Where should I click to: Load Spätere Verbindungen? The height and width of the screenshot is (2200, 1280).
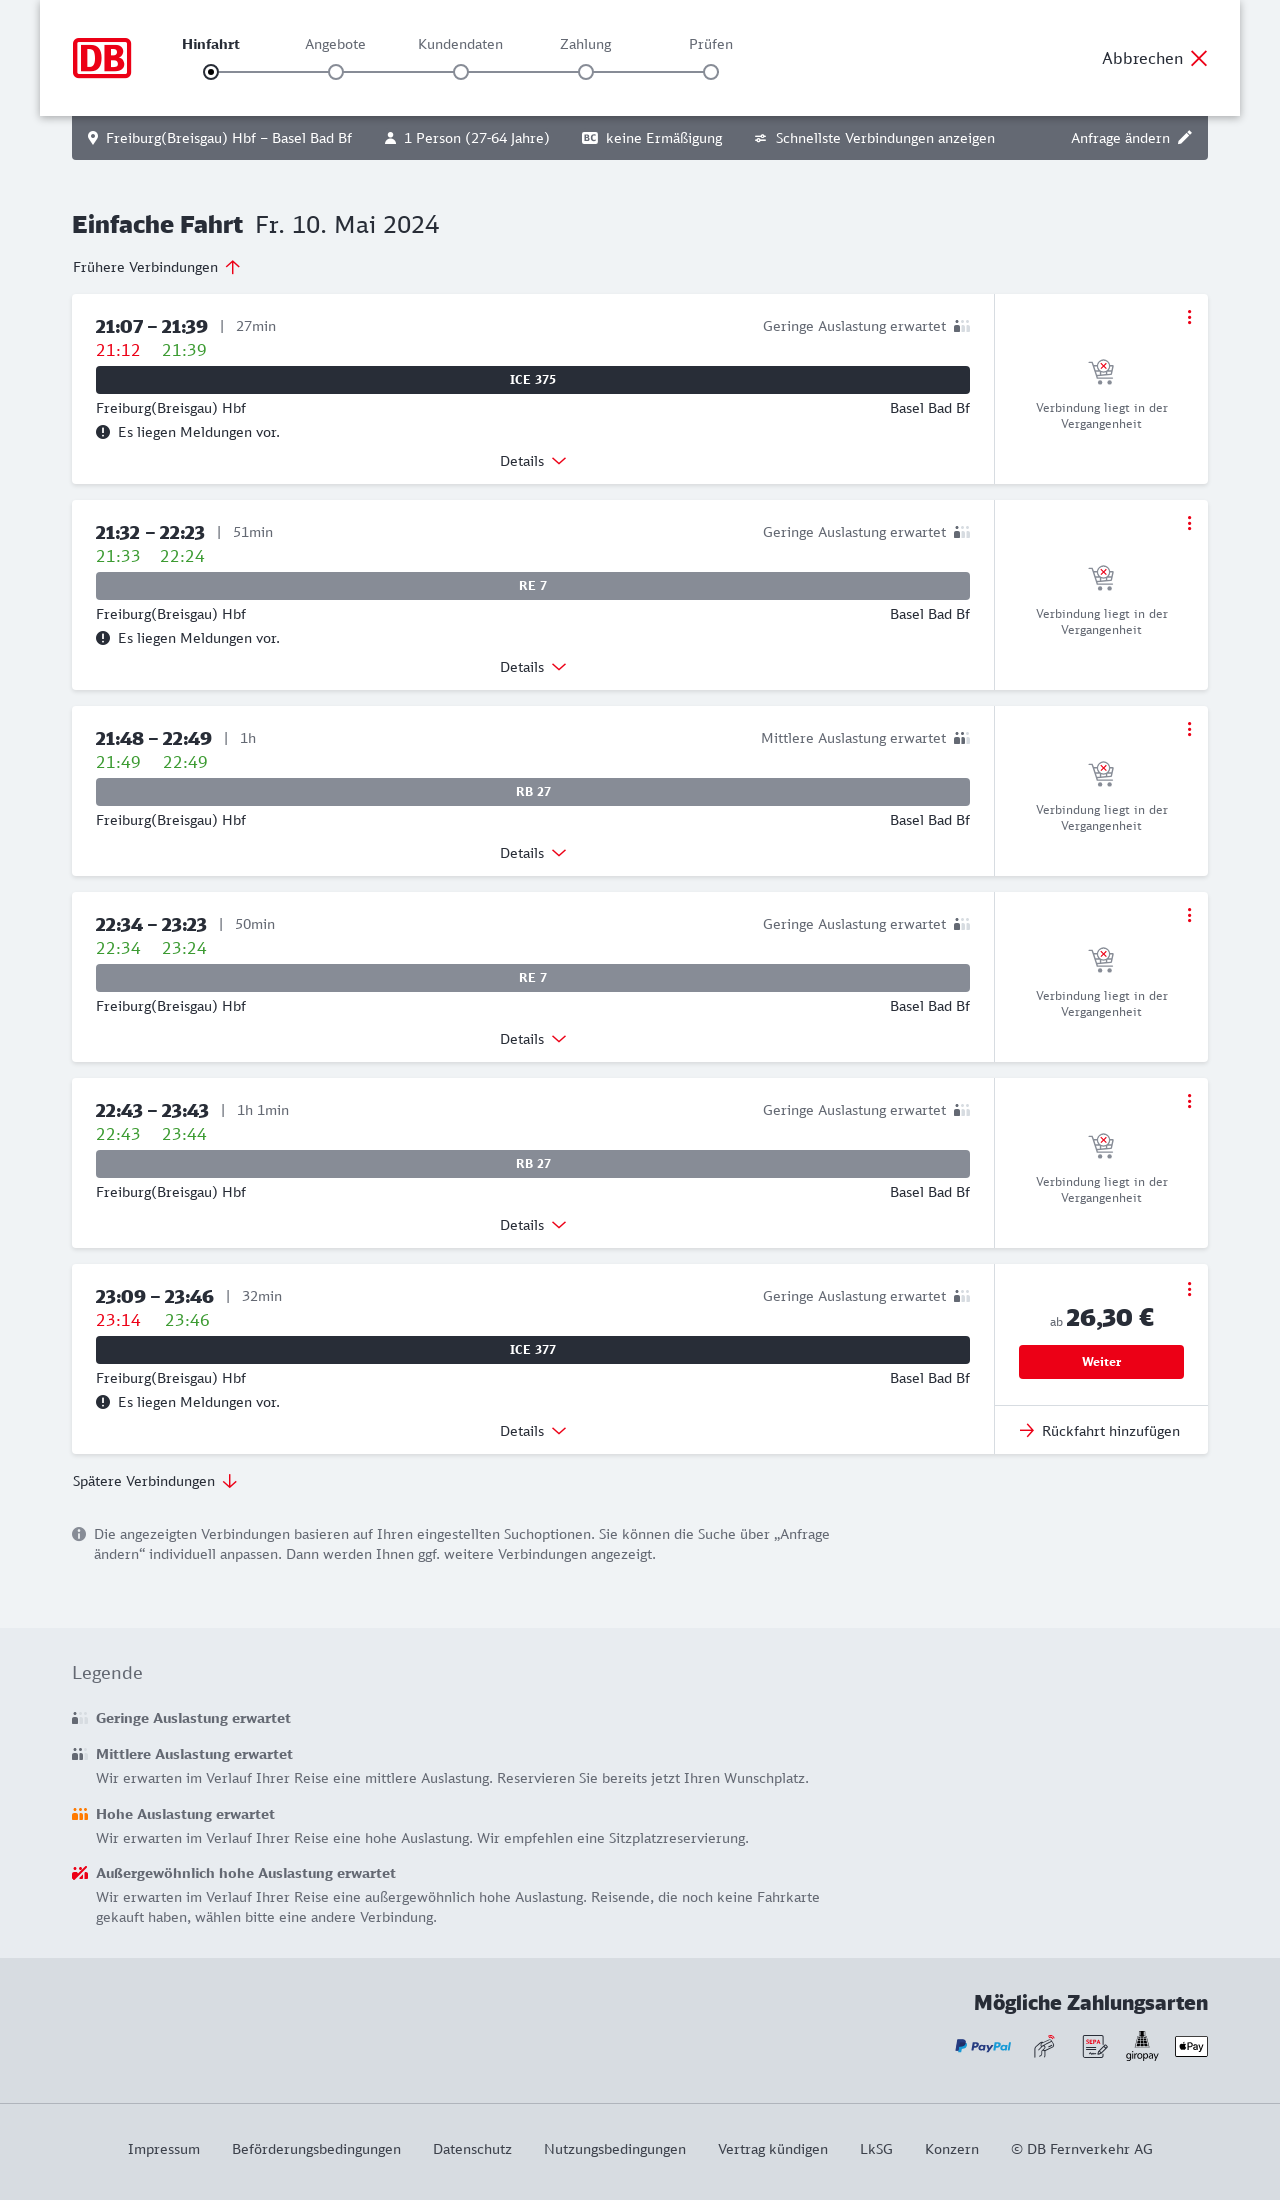click(x=154, y=1481)
